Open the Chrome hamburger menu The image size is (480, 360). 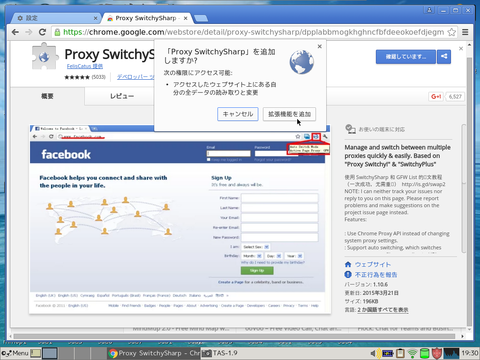(x=465, y=32)
